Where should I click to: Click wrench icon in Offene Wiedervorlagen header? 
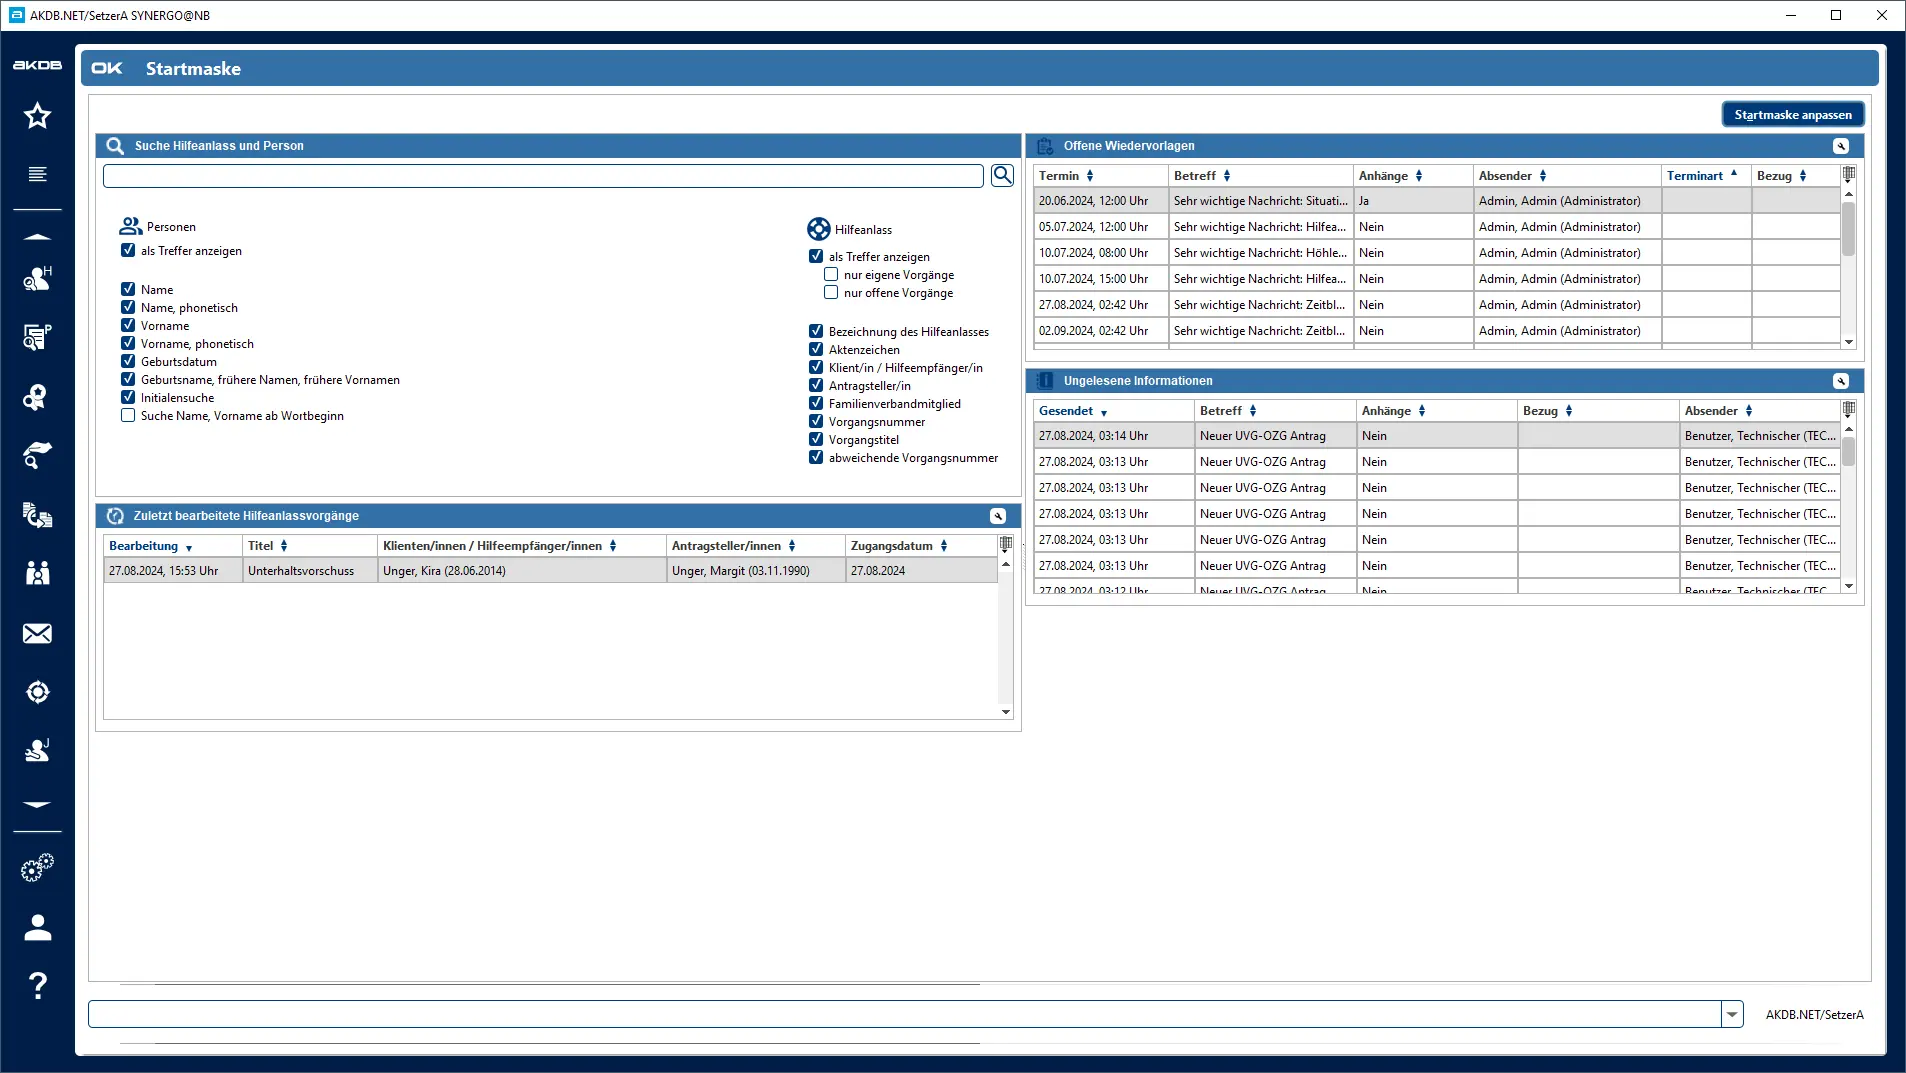tap(1840, 146)
